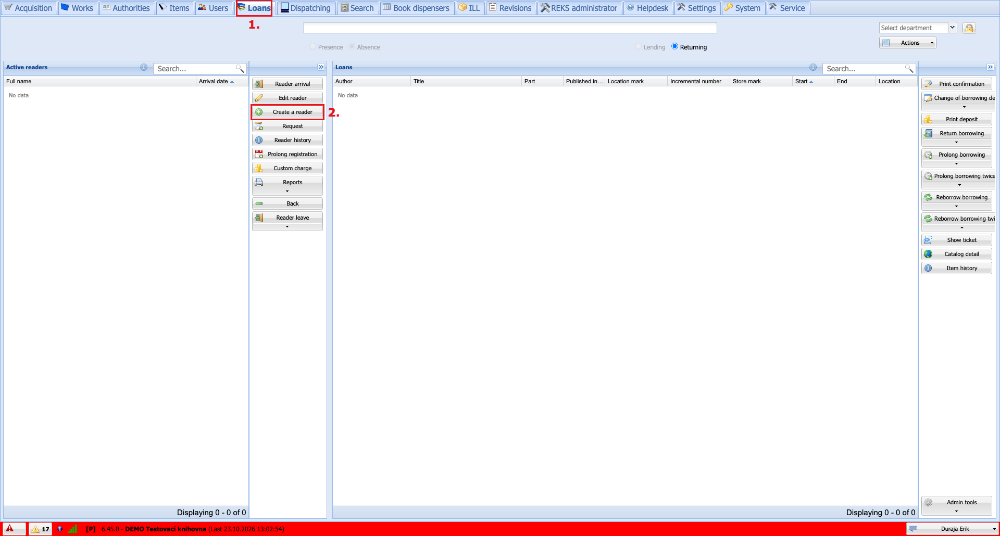Click the red alert icon in status bar

(x=10, y=529)
